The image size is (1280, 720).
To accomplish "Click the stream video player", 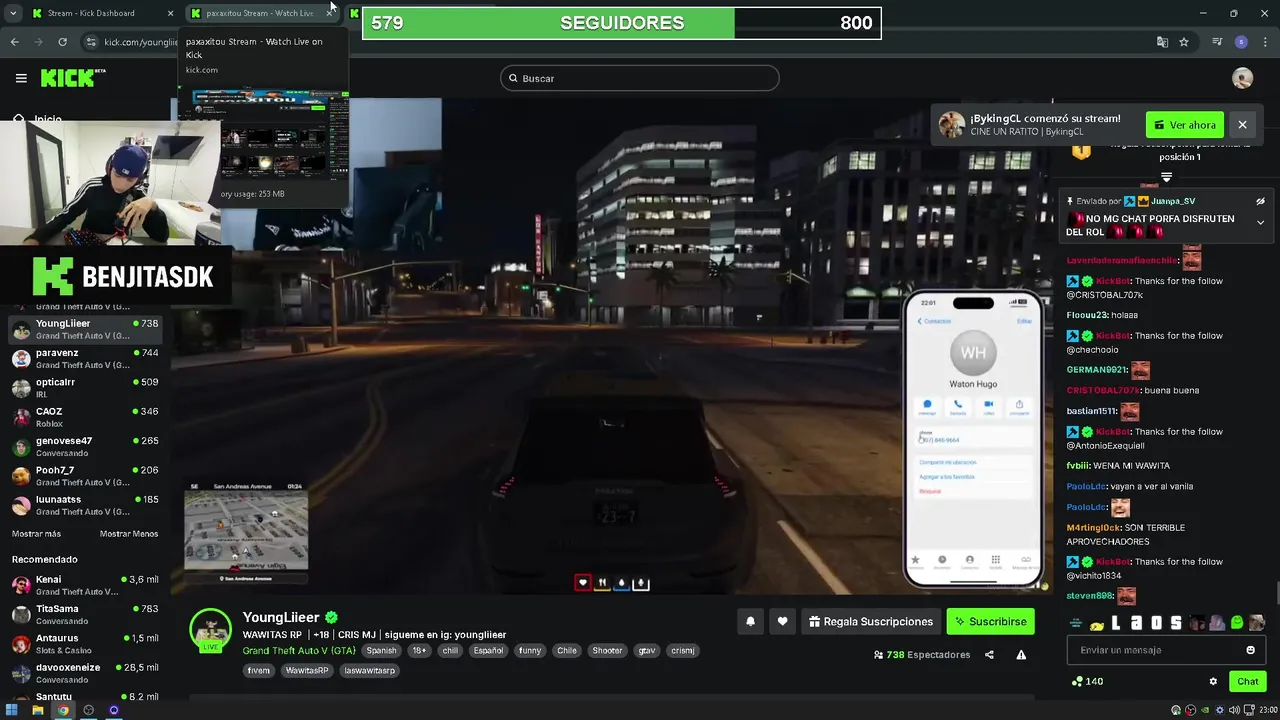I will tap(610, 345).
